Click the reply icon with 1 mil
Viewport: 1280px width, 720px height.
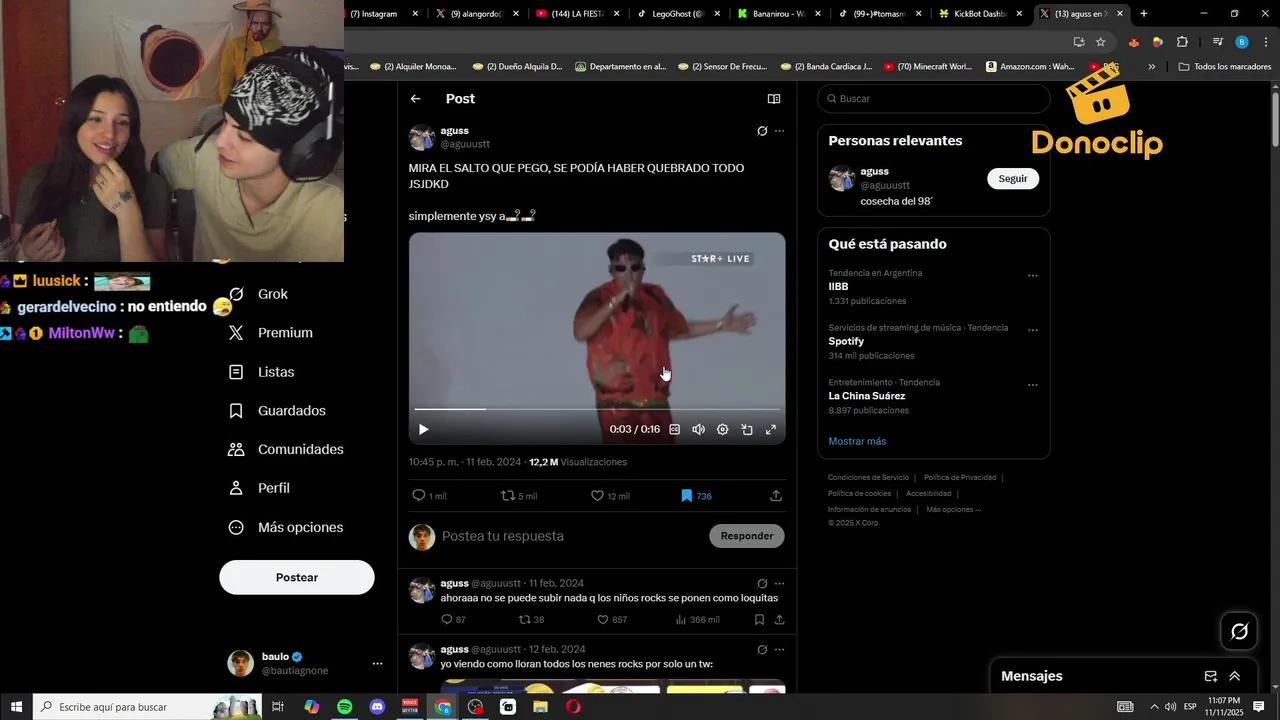pyautogui.click(x=419, y=495)
